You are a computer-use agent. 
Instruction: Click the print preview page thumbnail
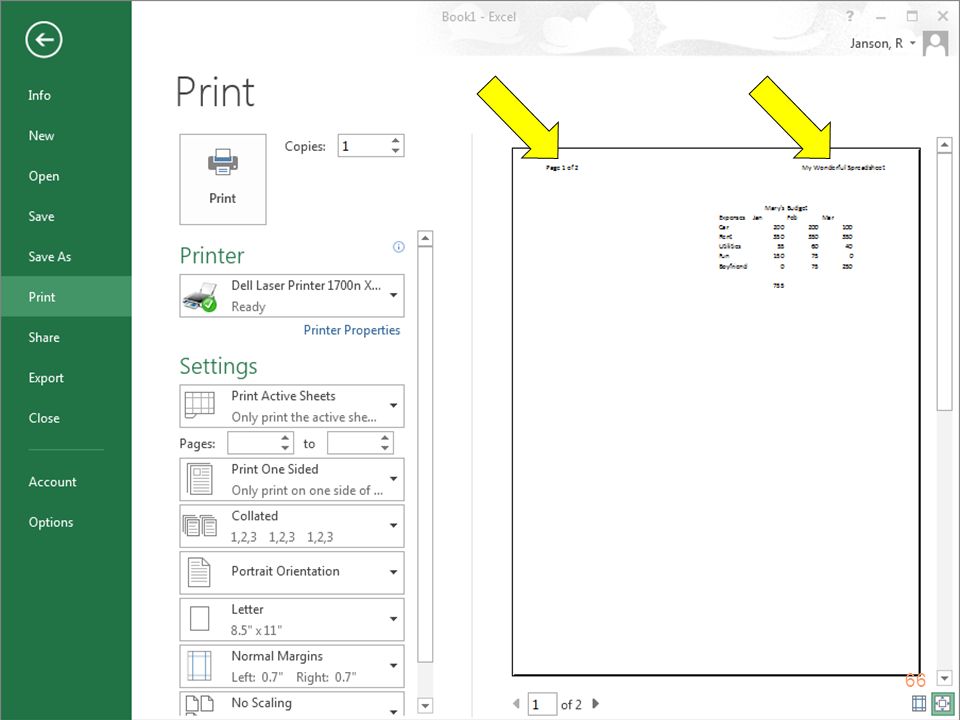point(716,412)
